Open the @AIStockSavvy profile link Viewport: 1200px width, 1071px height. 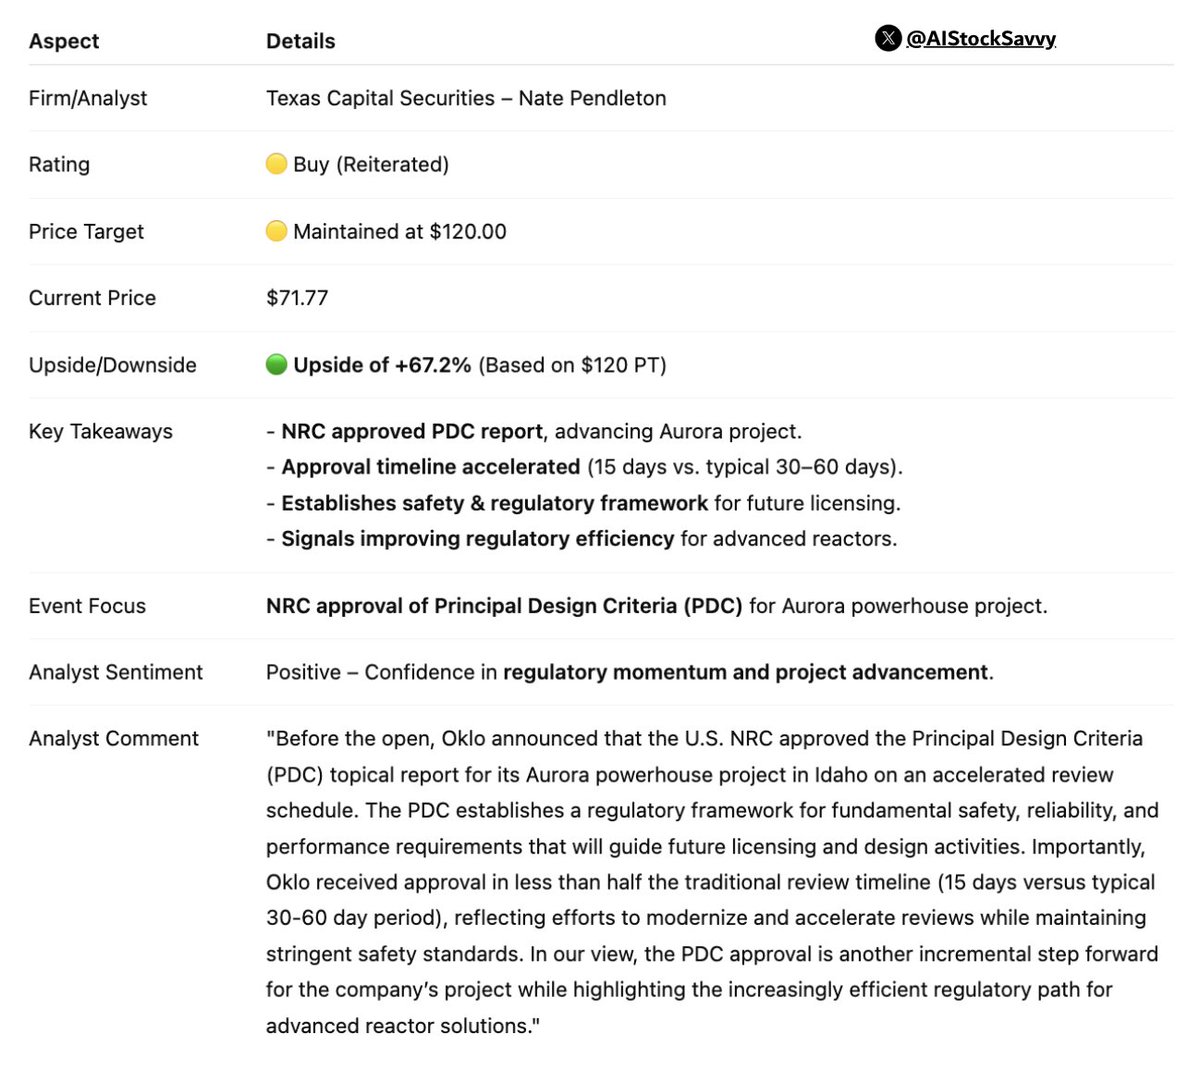[981, 38]
